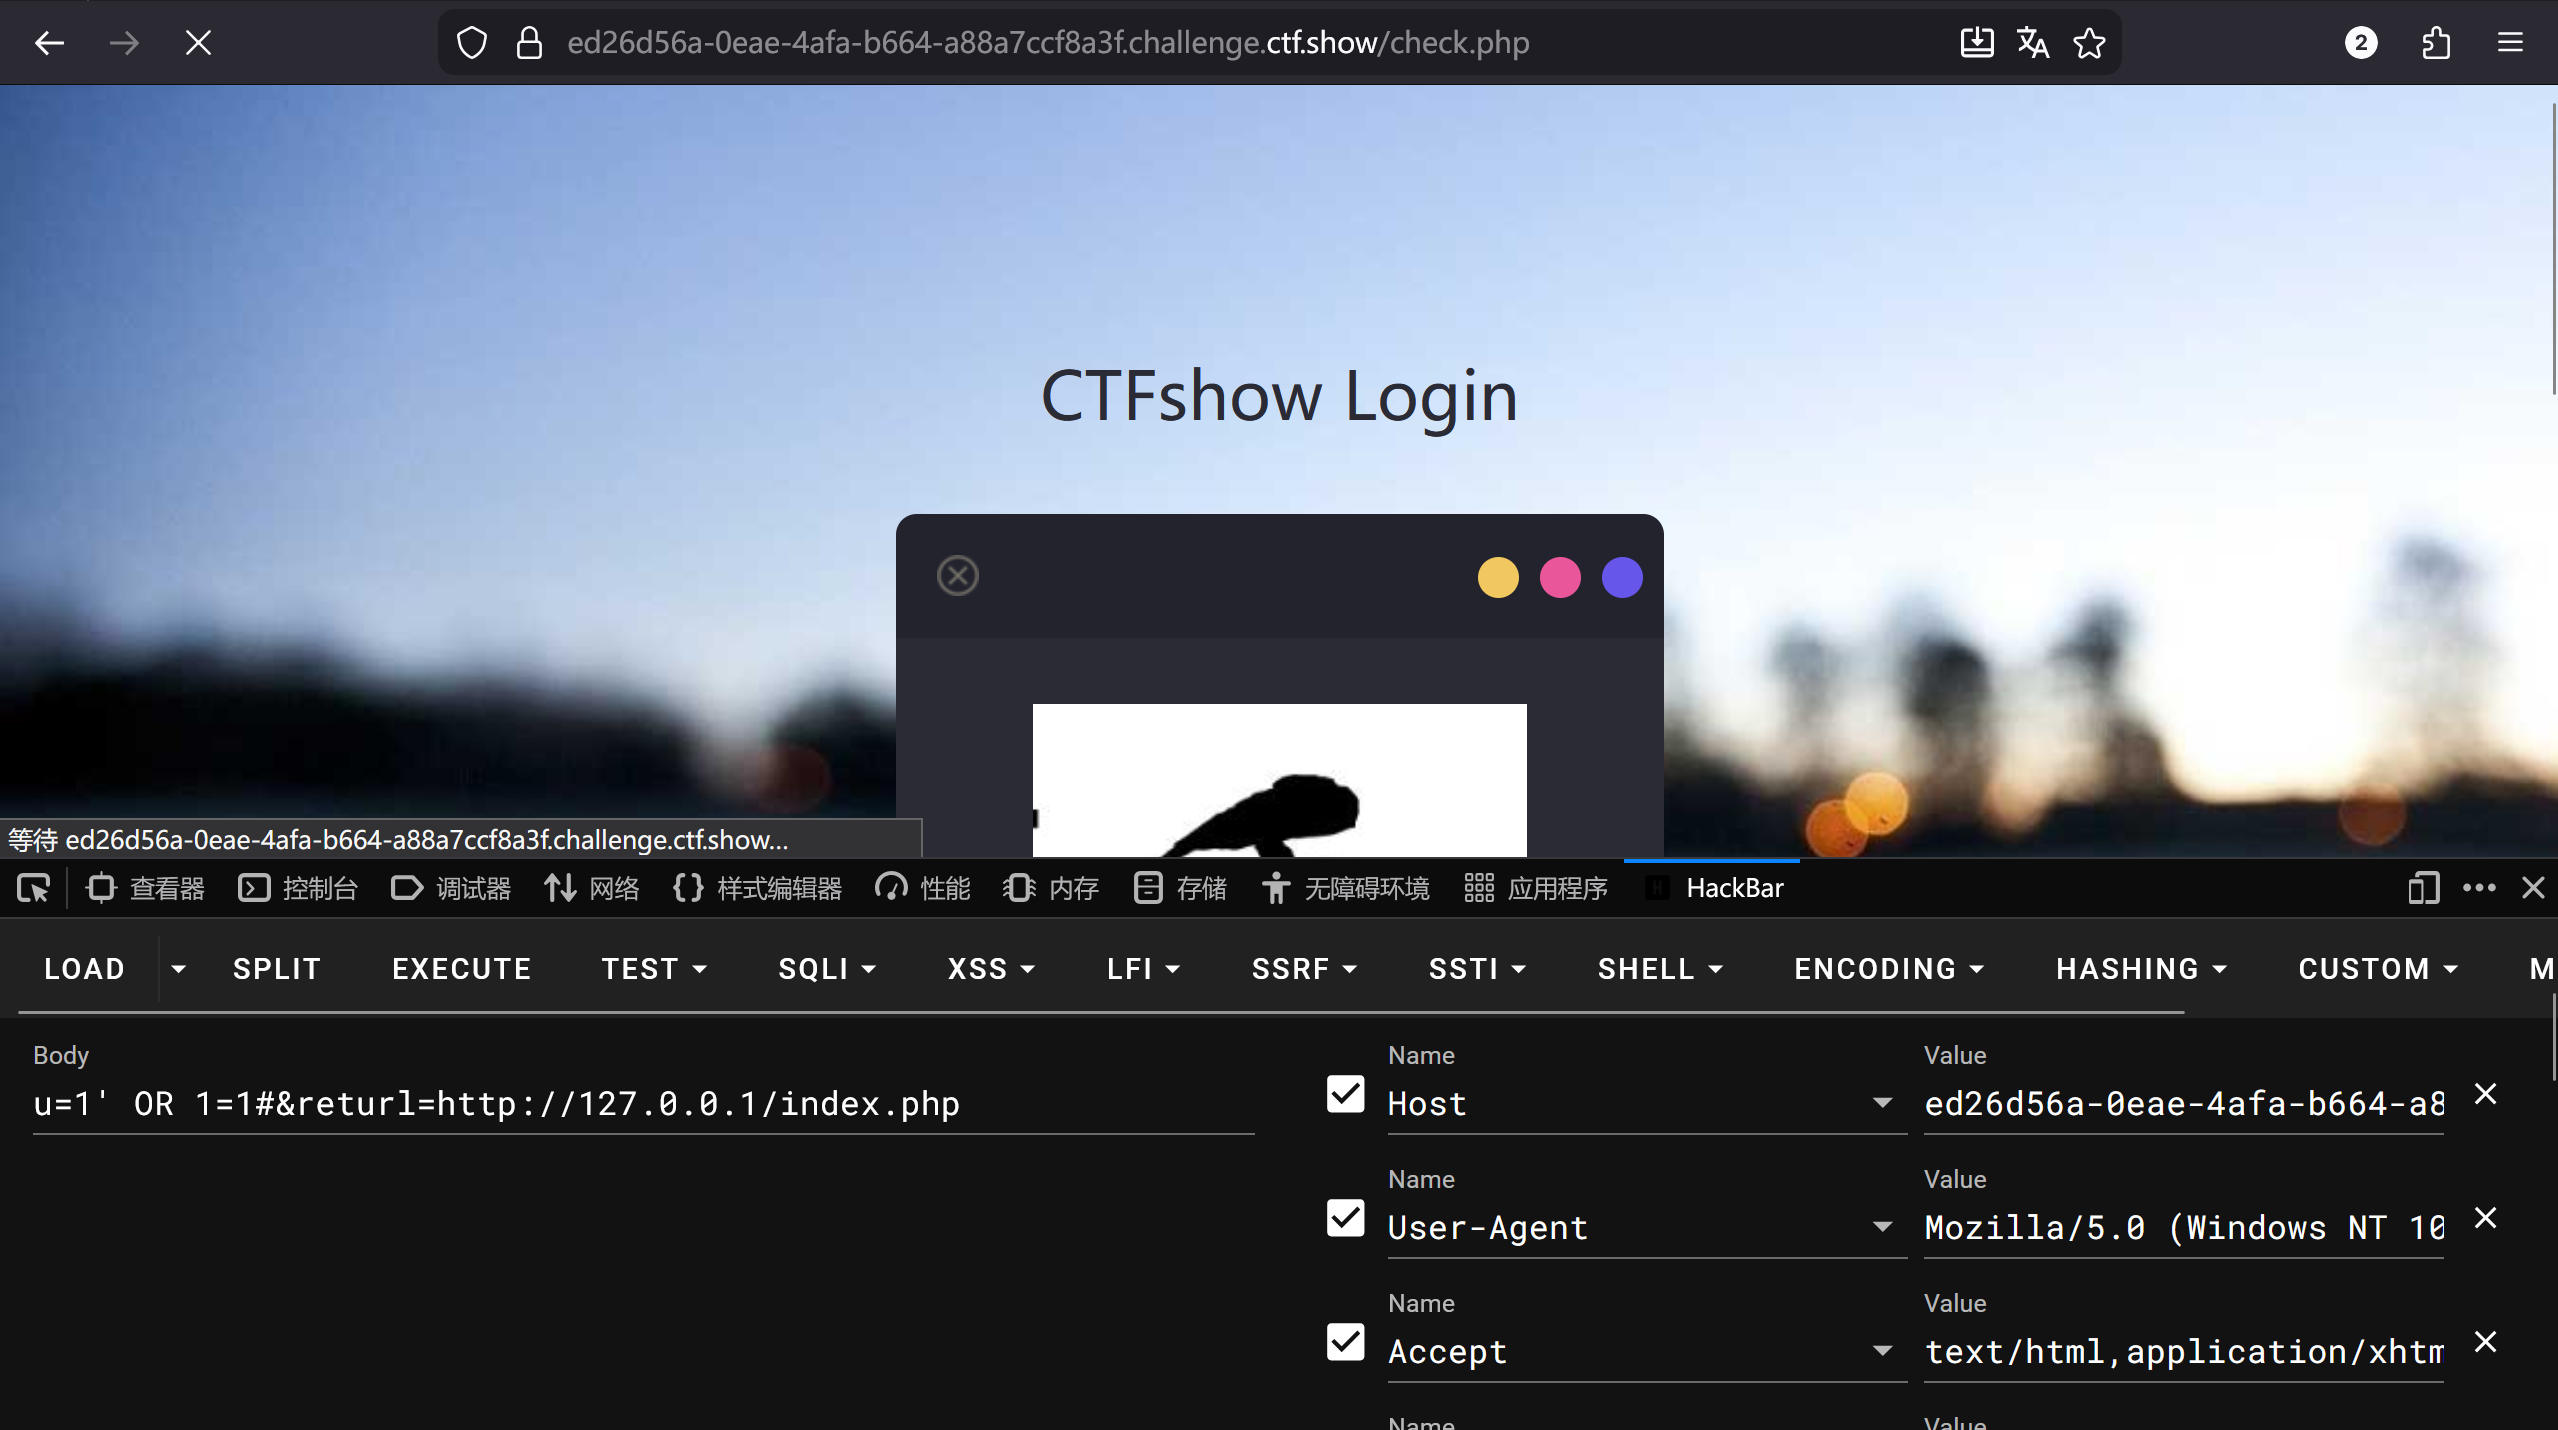This screenshot has width=2558, height=1430.
Task: Click into the Body input field
Action: click(642, 1104)
